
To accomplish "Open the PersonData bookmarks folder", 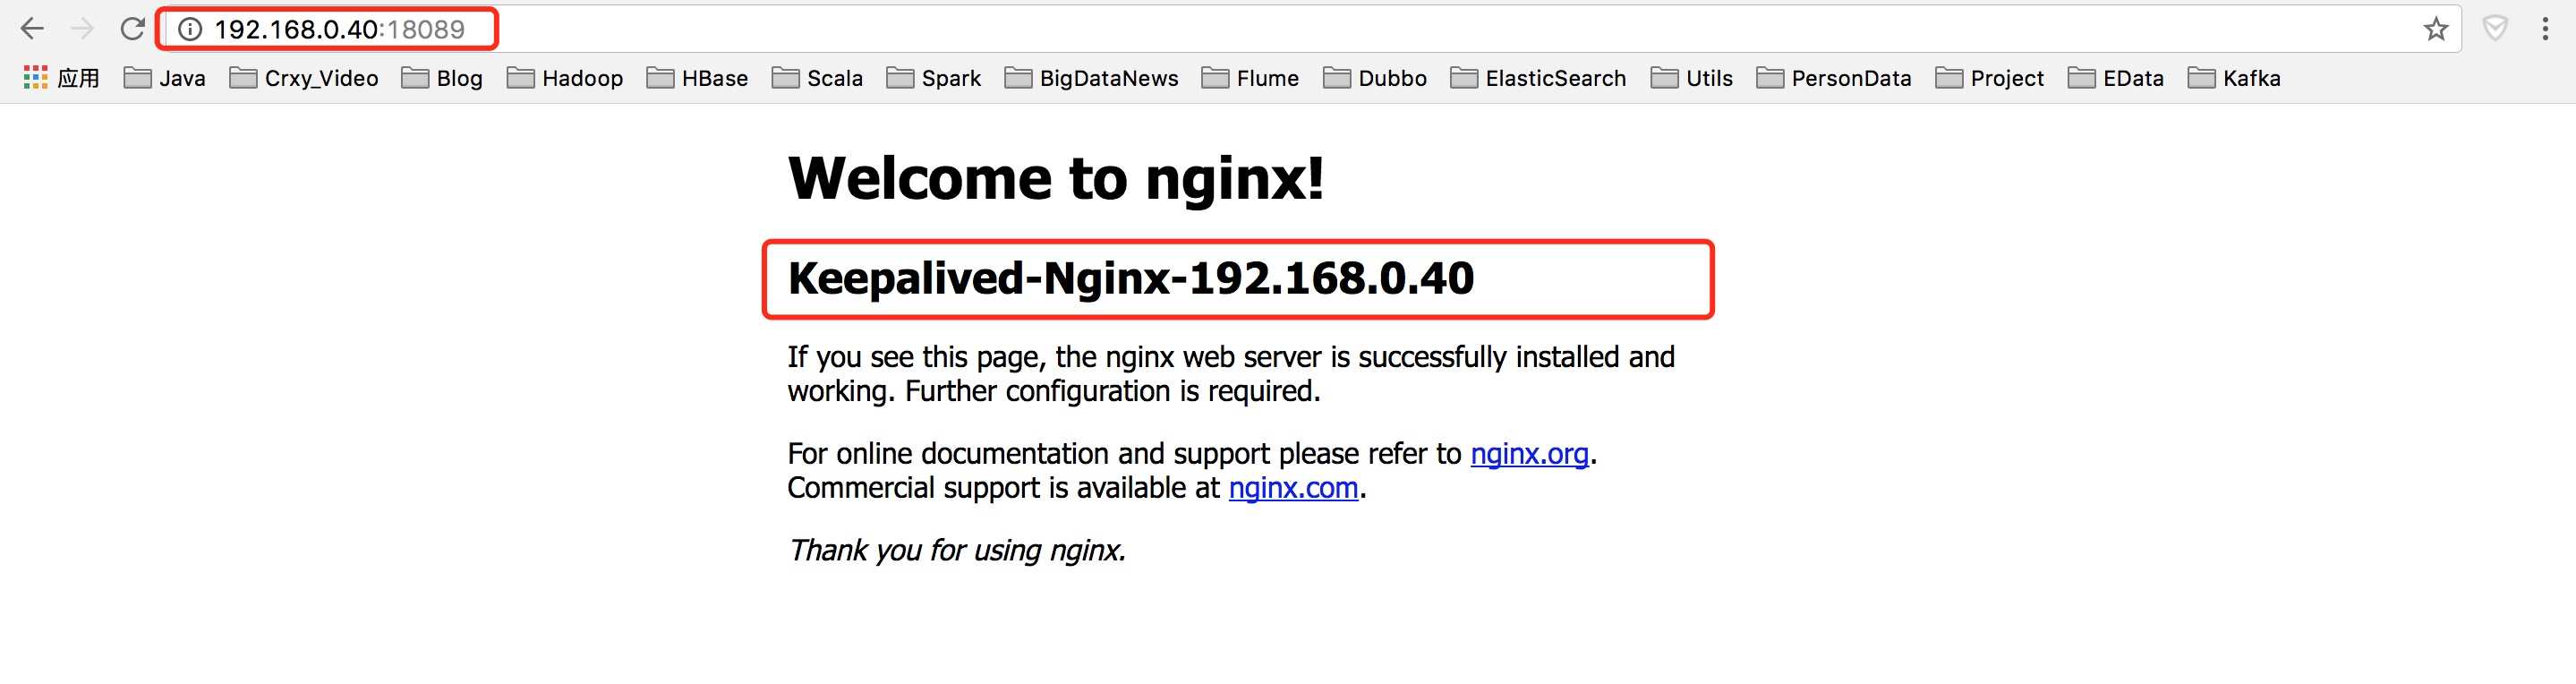I will (x=1834, y=78).
